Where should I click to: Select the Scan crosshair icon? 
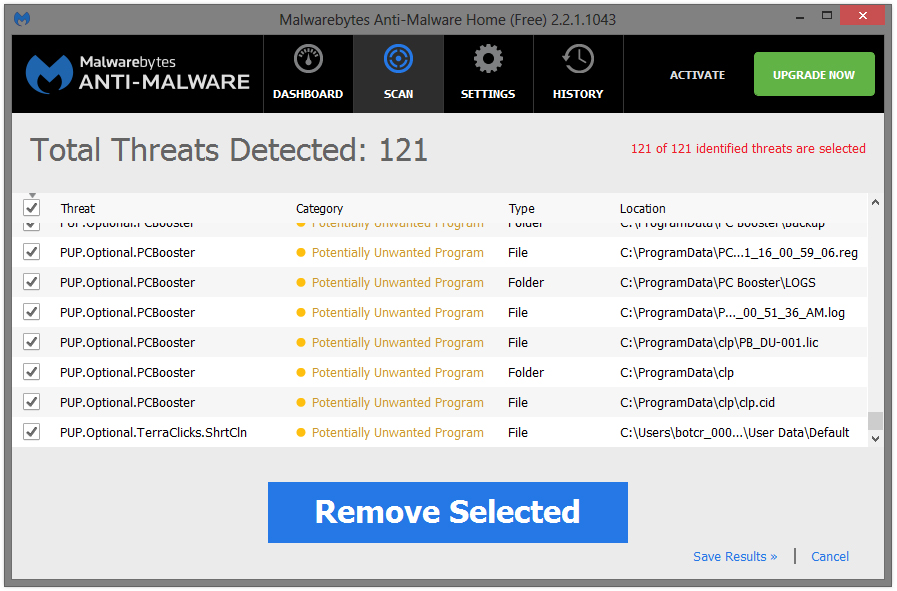(x=398, y=59)
